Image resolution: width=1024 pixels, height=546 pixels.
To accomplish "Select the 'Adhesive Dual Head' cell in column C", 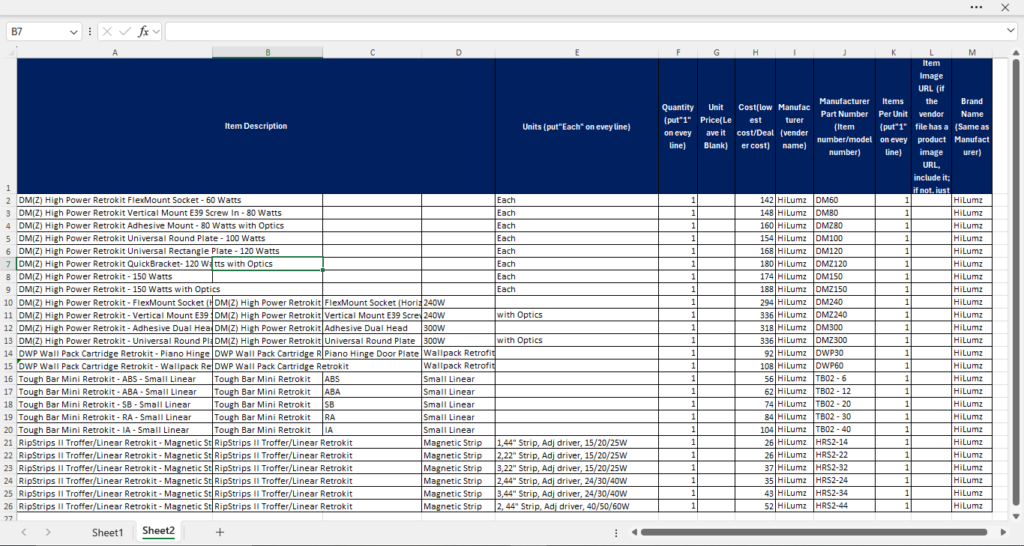I will point(372,328).
